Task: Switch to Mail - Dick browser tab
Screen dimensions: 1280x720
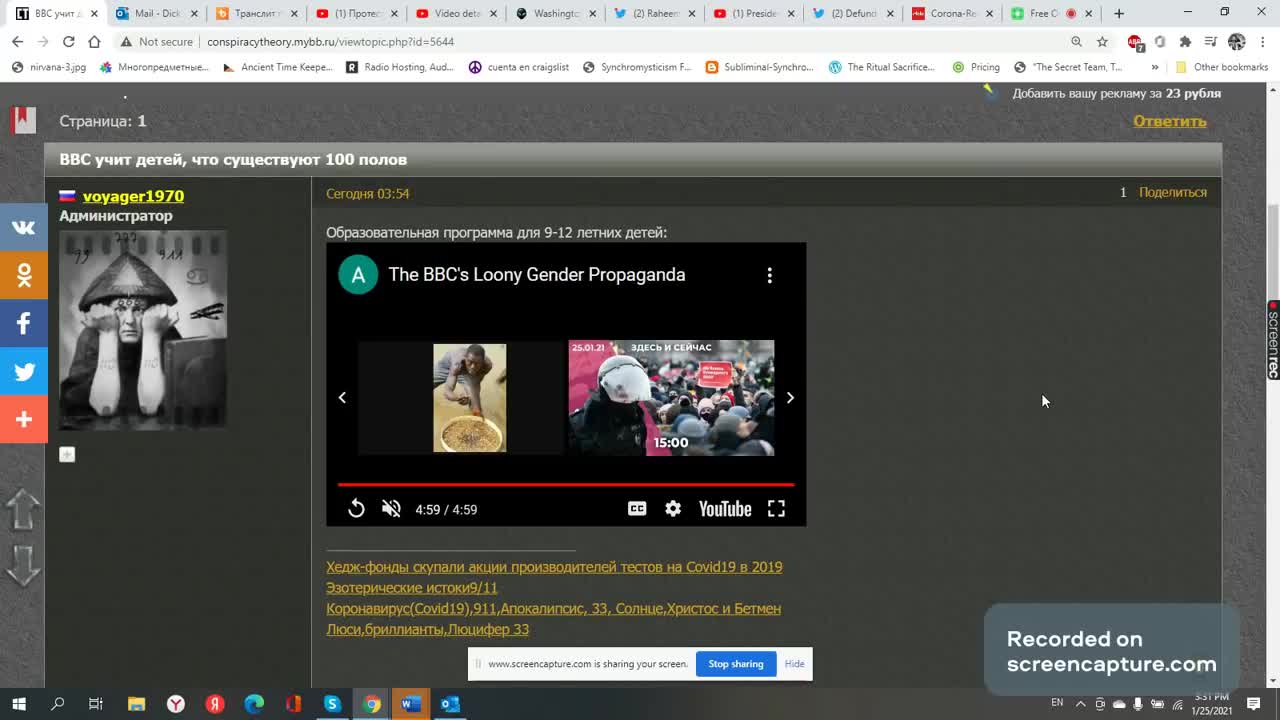Action: (155, 13)
